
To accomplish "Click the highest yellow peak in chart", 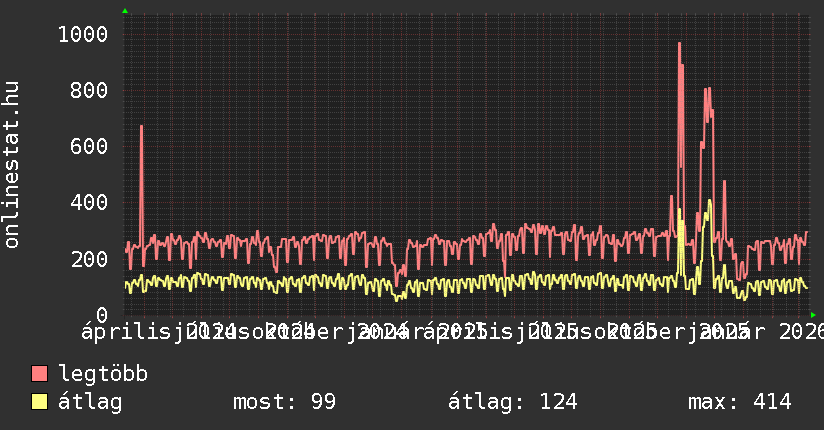I will (x=709, y=202).
